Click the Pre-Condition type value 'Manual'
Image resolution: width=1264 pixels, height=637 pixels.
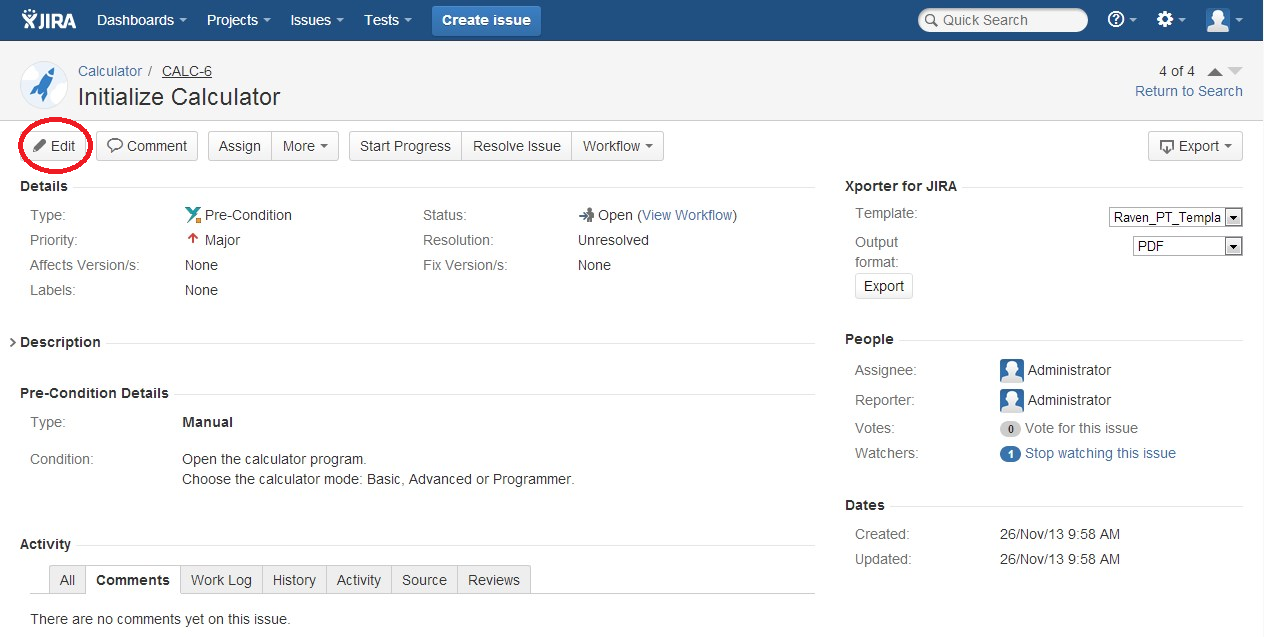[207, 422]
